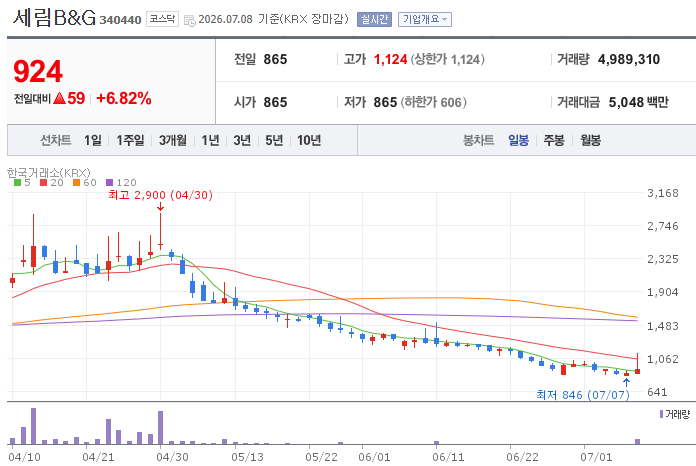The image size is (696, 466).
Task: Click the 세림B&G stock name title
Action: click(55, 18)
